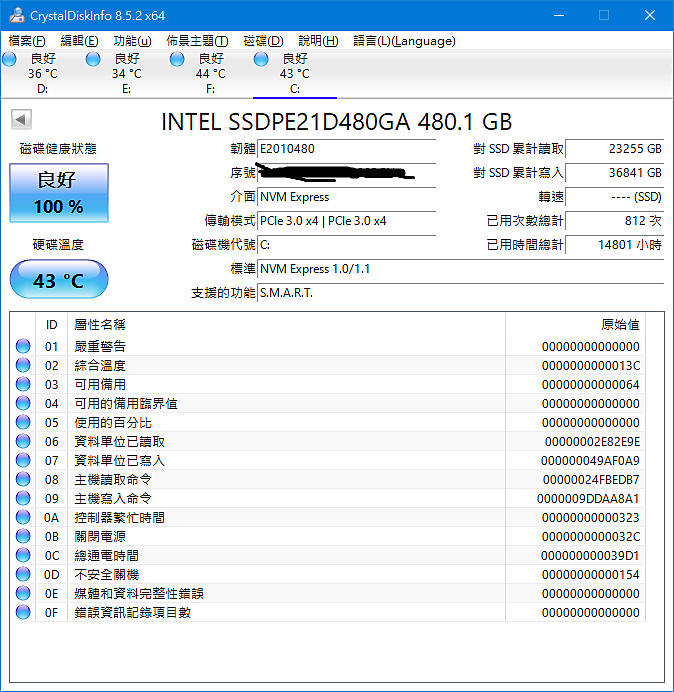Click the total reads value 23255 GB
The image size is (674, 692).
click(614, 149)
